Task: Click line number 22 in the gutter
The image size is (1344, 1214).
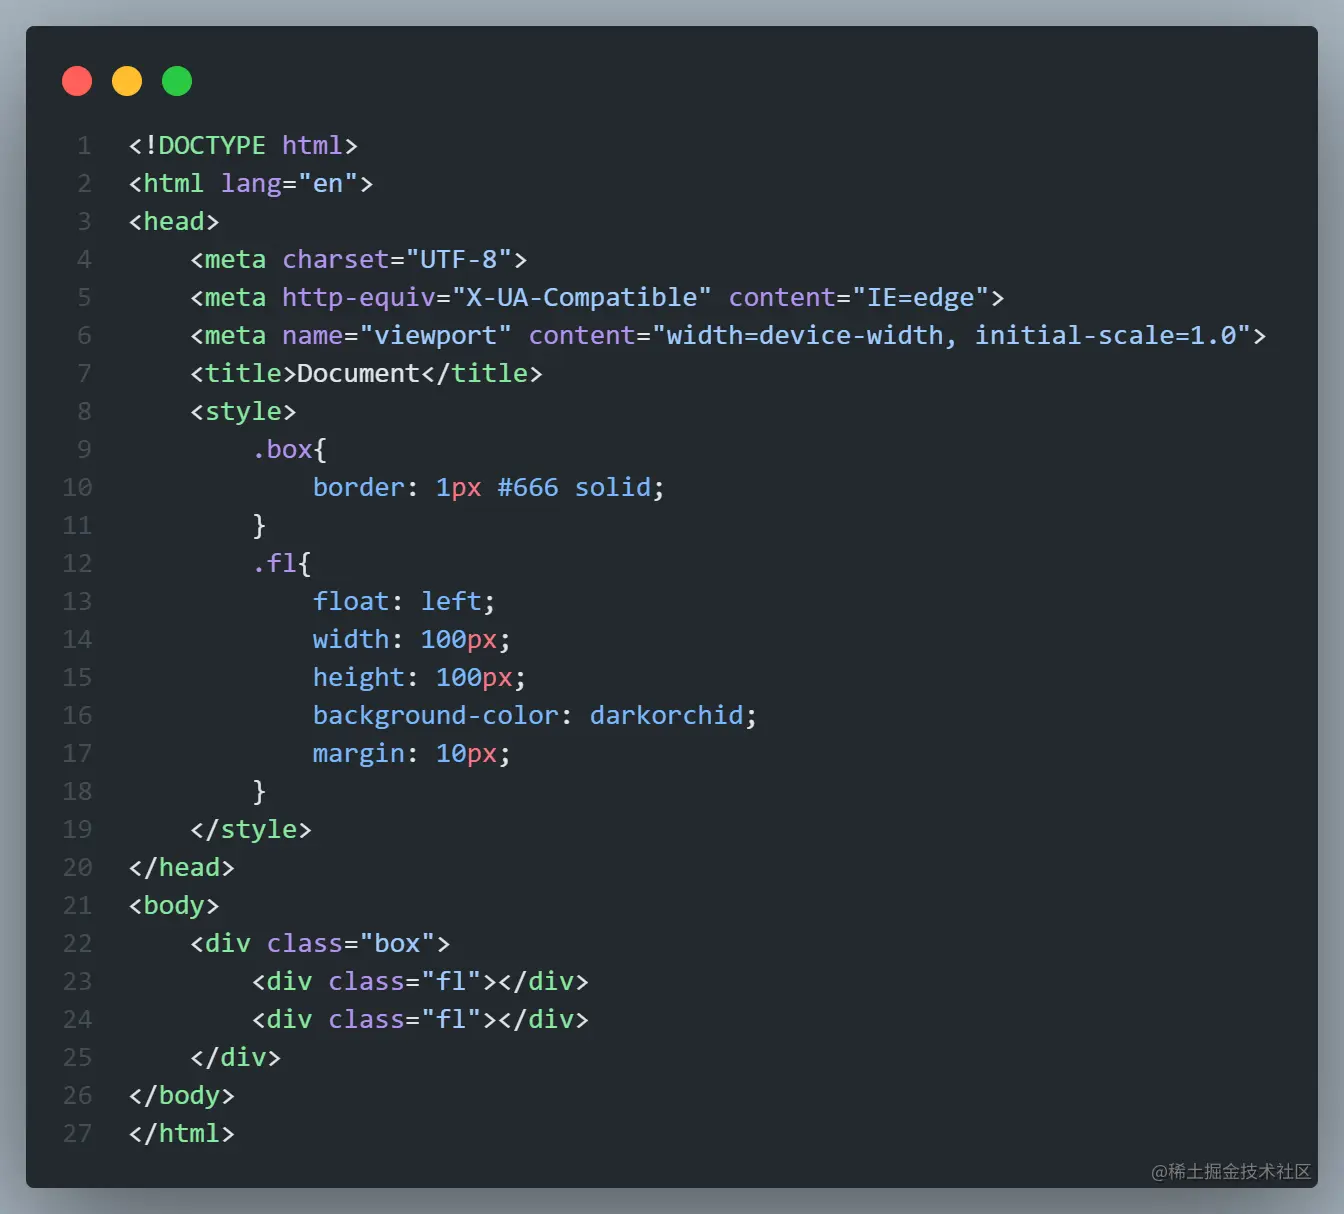Action: tap(77, 943)
